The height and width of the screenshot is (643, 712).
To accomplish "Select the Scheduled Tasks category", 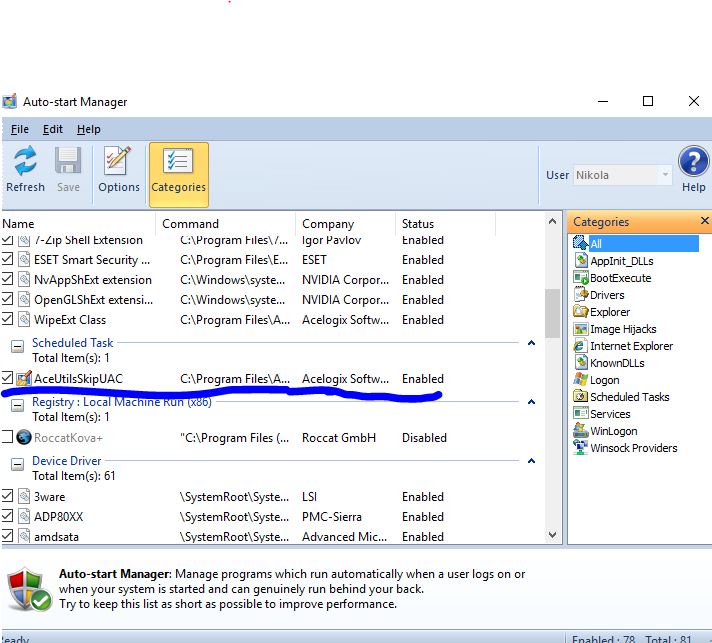I will 621,397.
